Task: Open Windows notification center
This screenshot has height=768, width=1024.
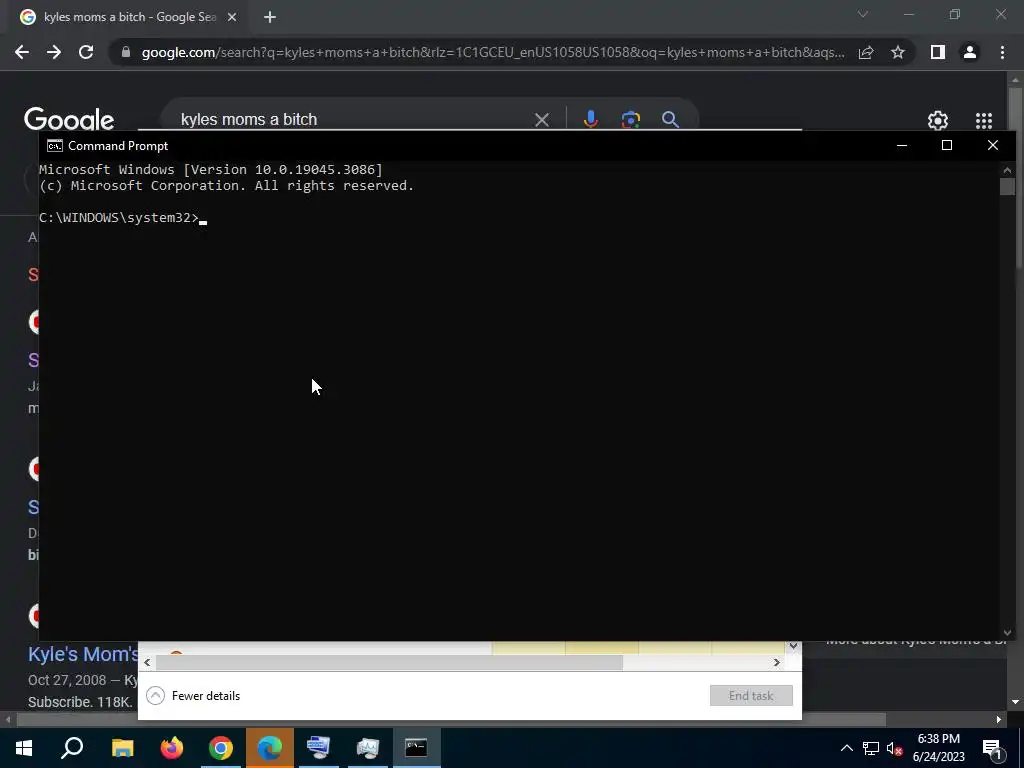Action: pyautogui.click(x=993, y=748)
